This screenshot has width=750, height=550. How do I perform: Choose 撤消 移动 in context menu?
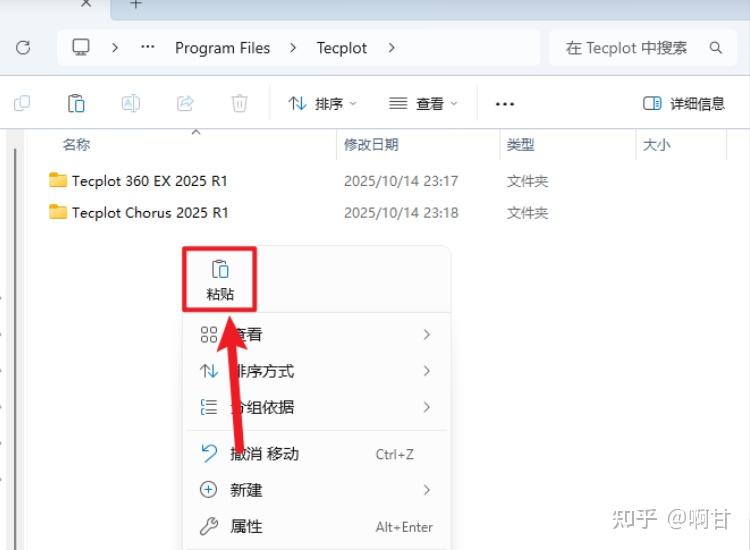(316, 453)
